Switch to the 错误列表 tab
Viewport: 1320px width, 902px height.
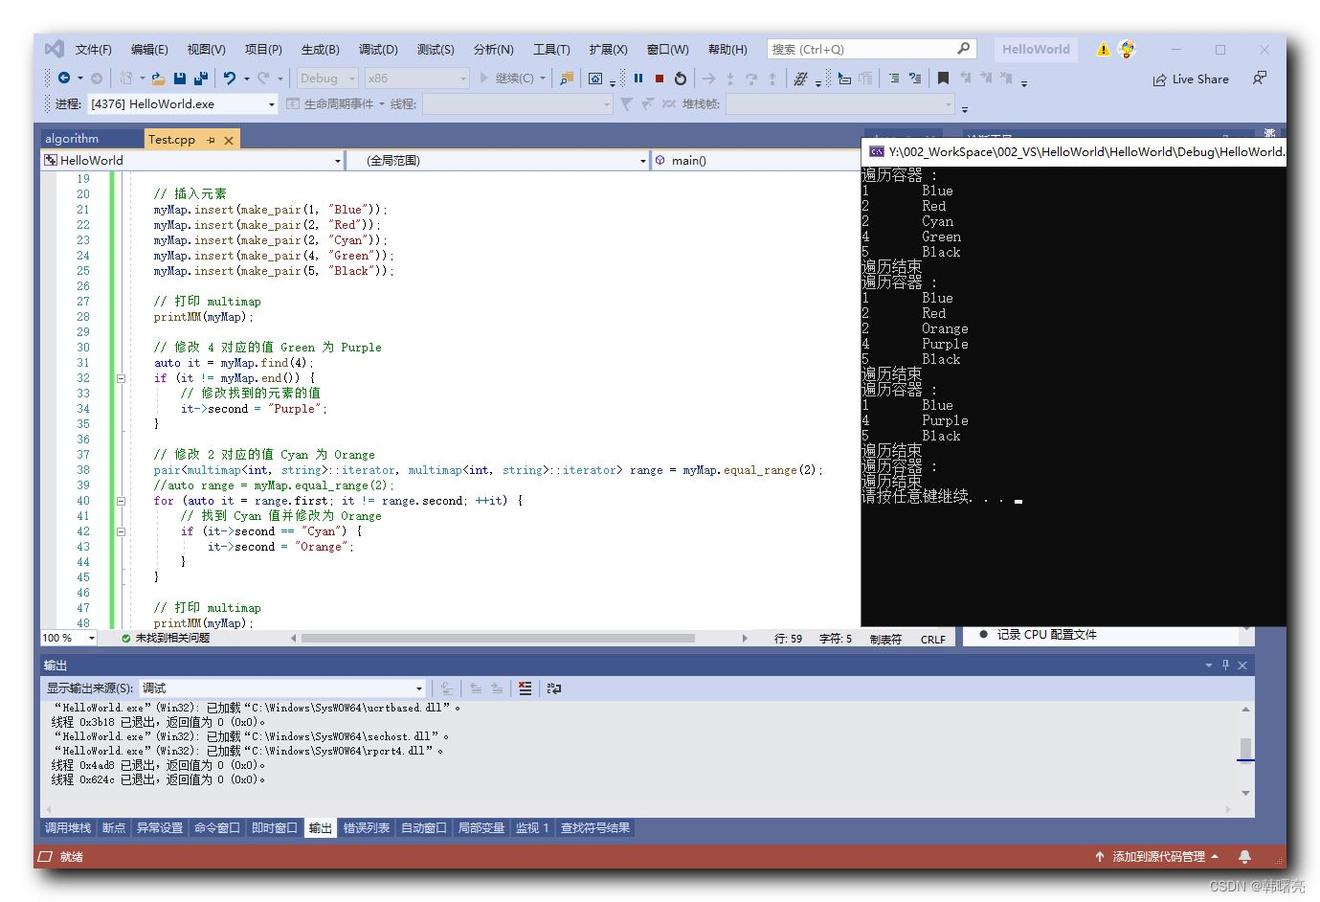[367, 828]
